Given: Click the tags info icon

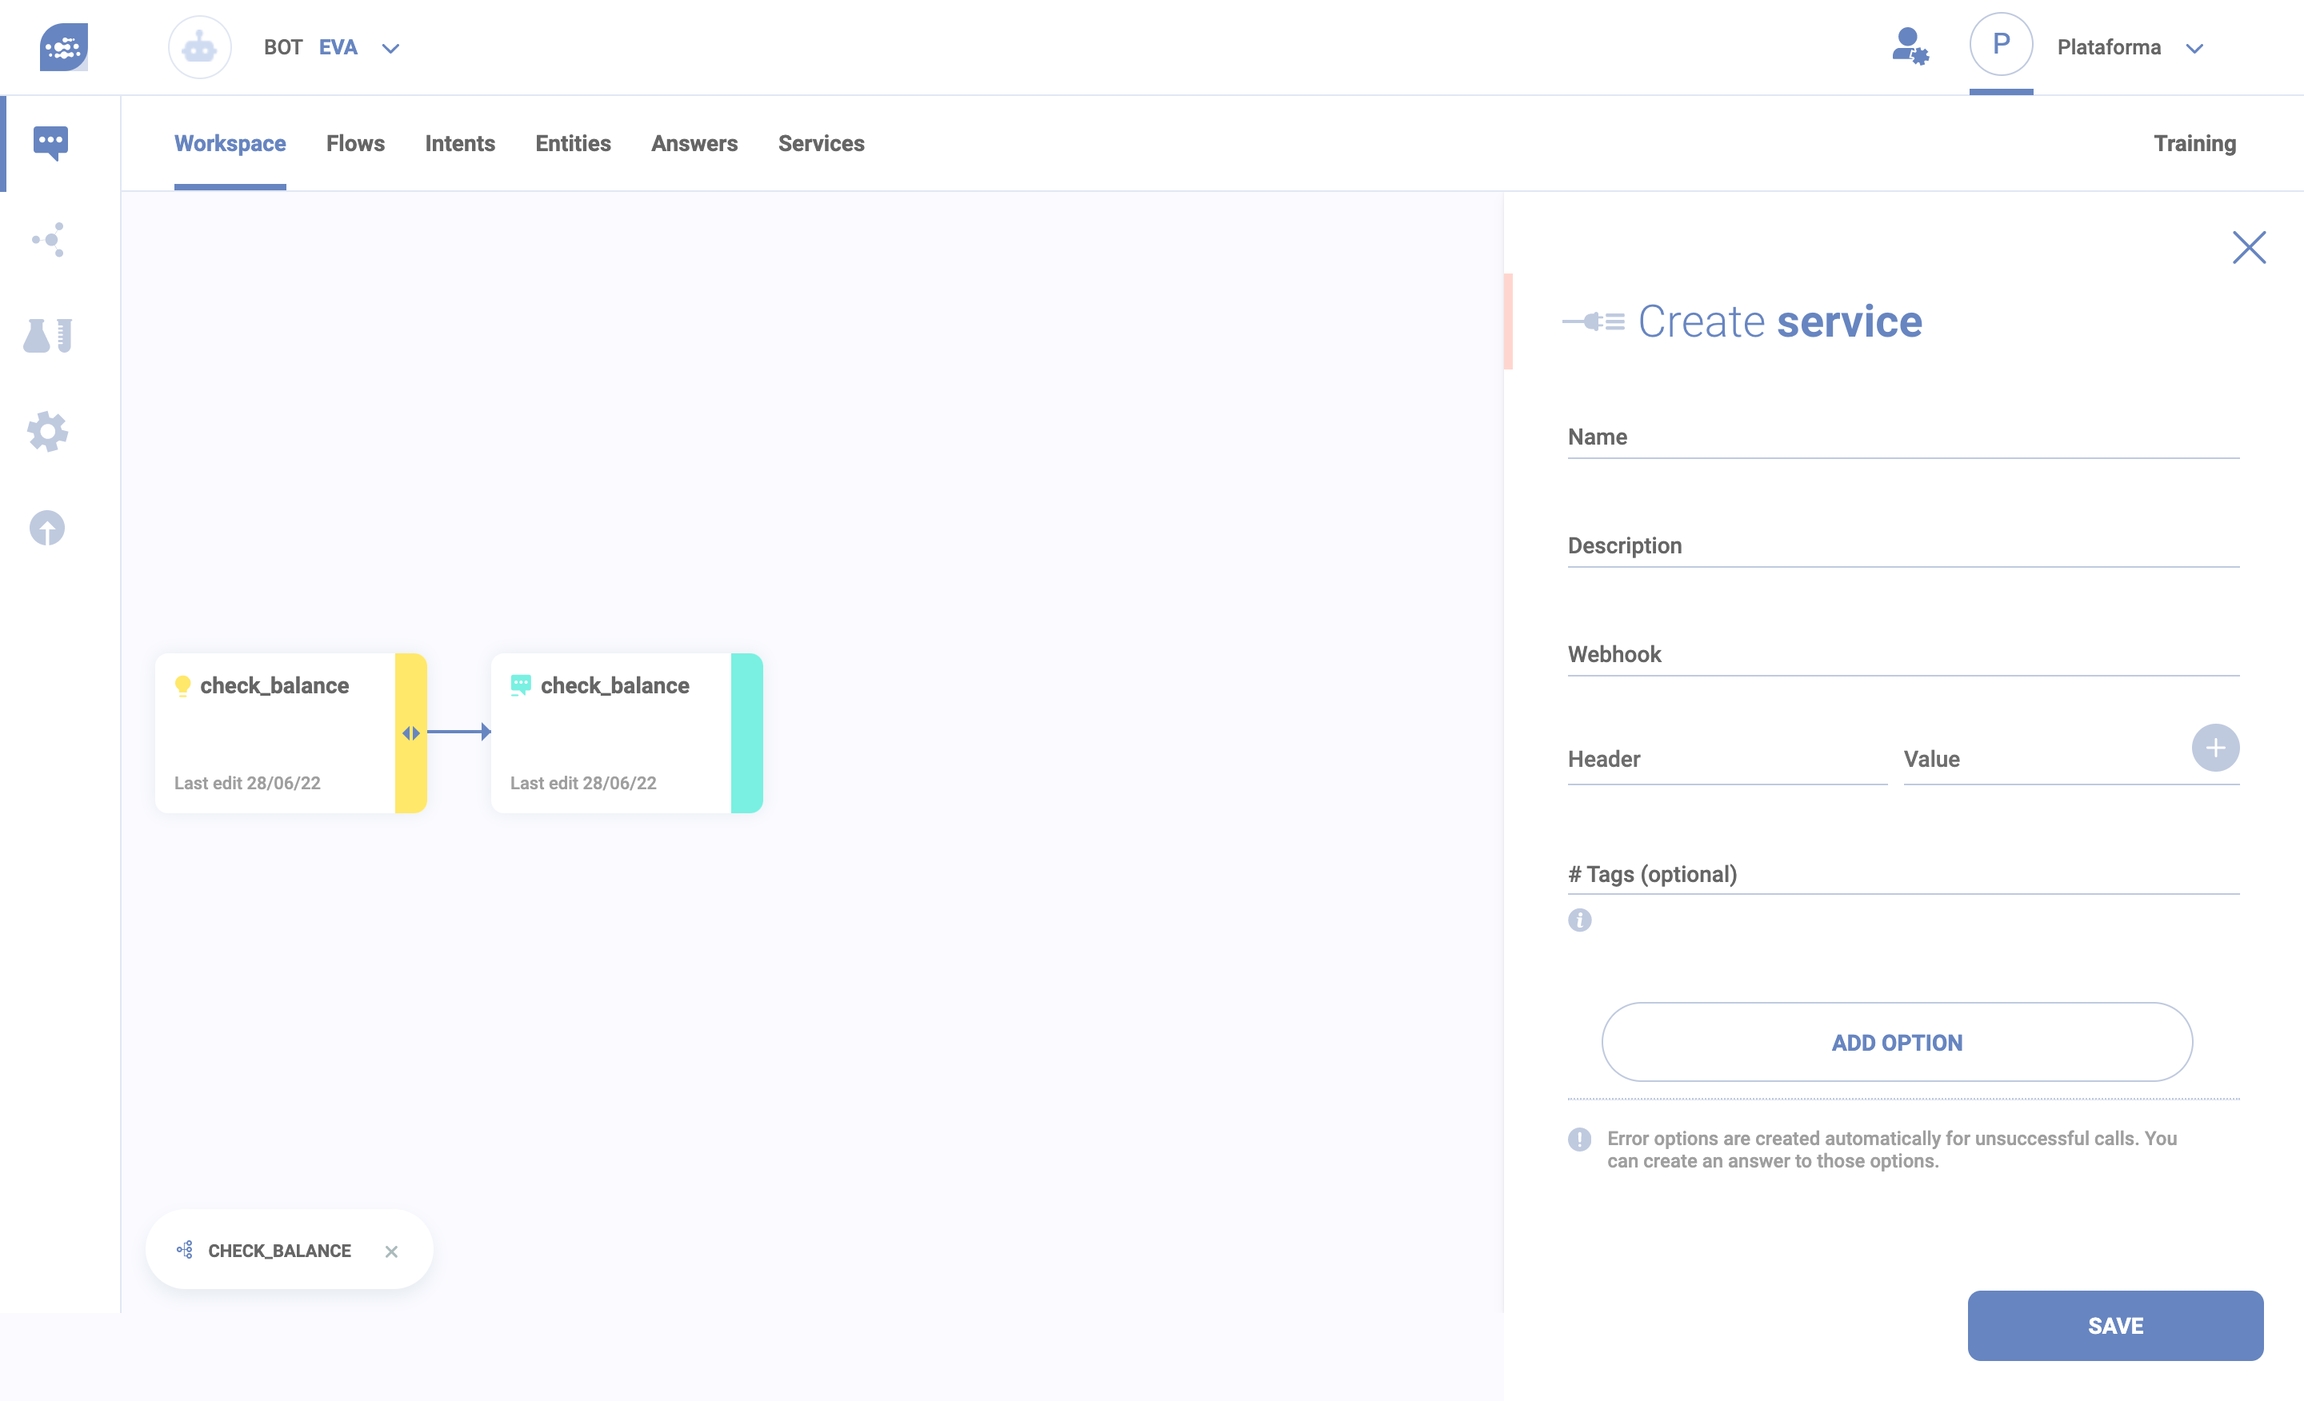Looking at the screenshot, I should [1579, 920].
